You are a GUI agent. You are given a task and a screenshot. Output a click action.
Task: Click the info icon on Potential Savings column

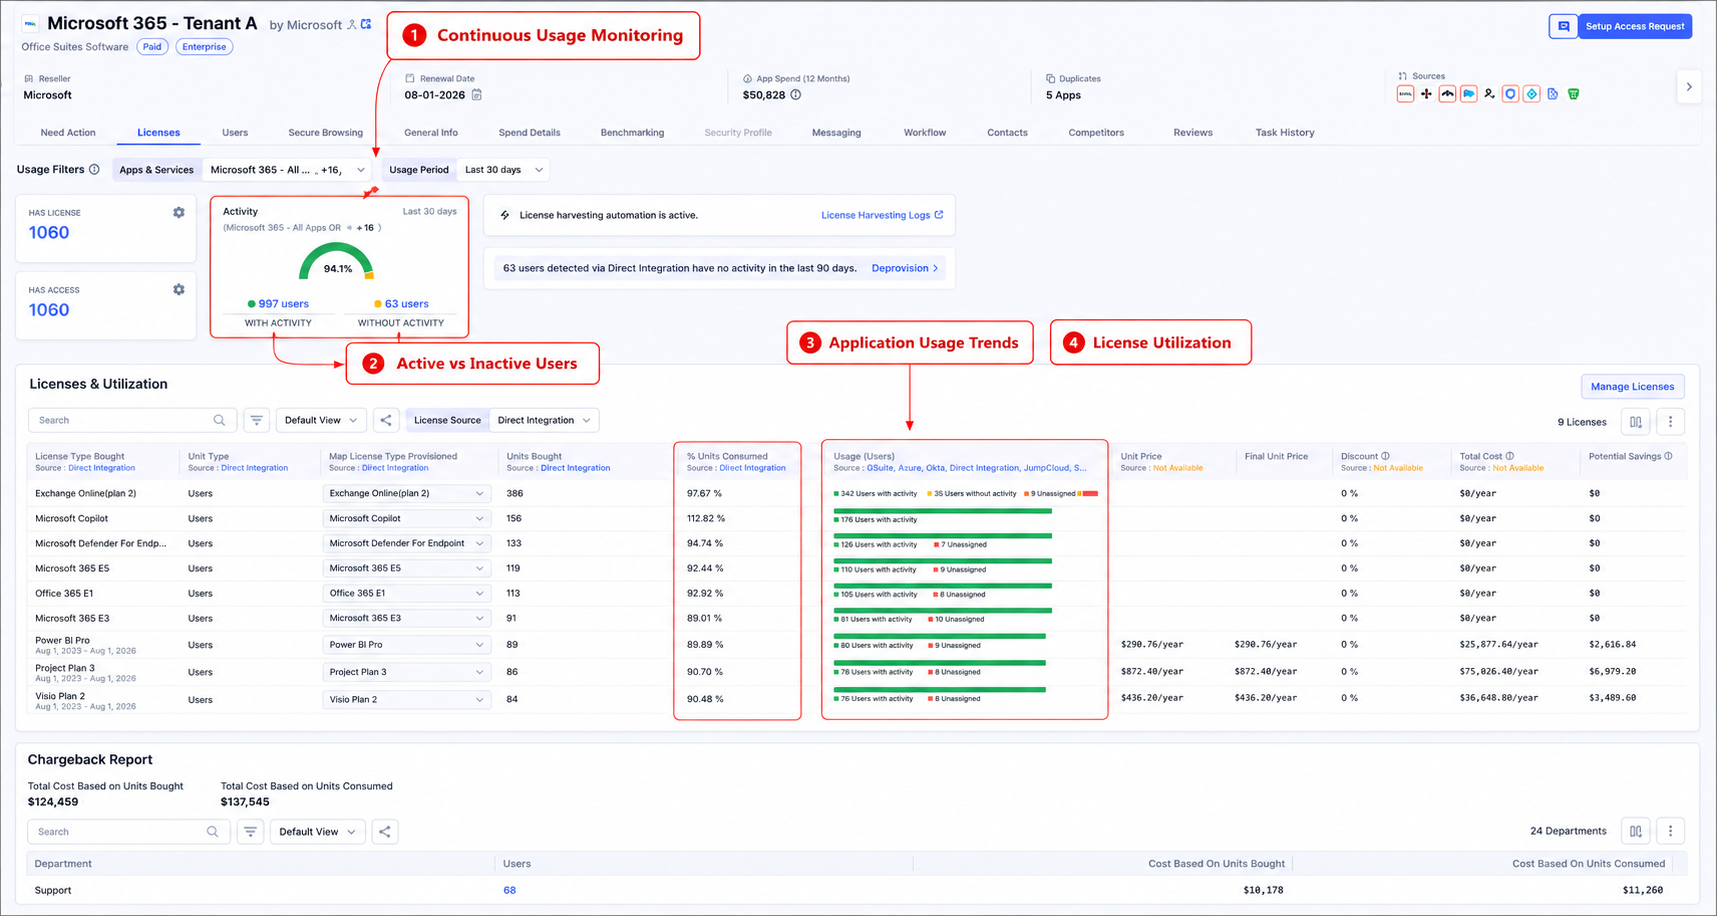tap(1668, 456)
